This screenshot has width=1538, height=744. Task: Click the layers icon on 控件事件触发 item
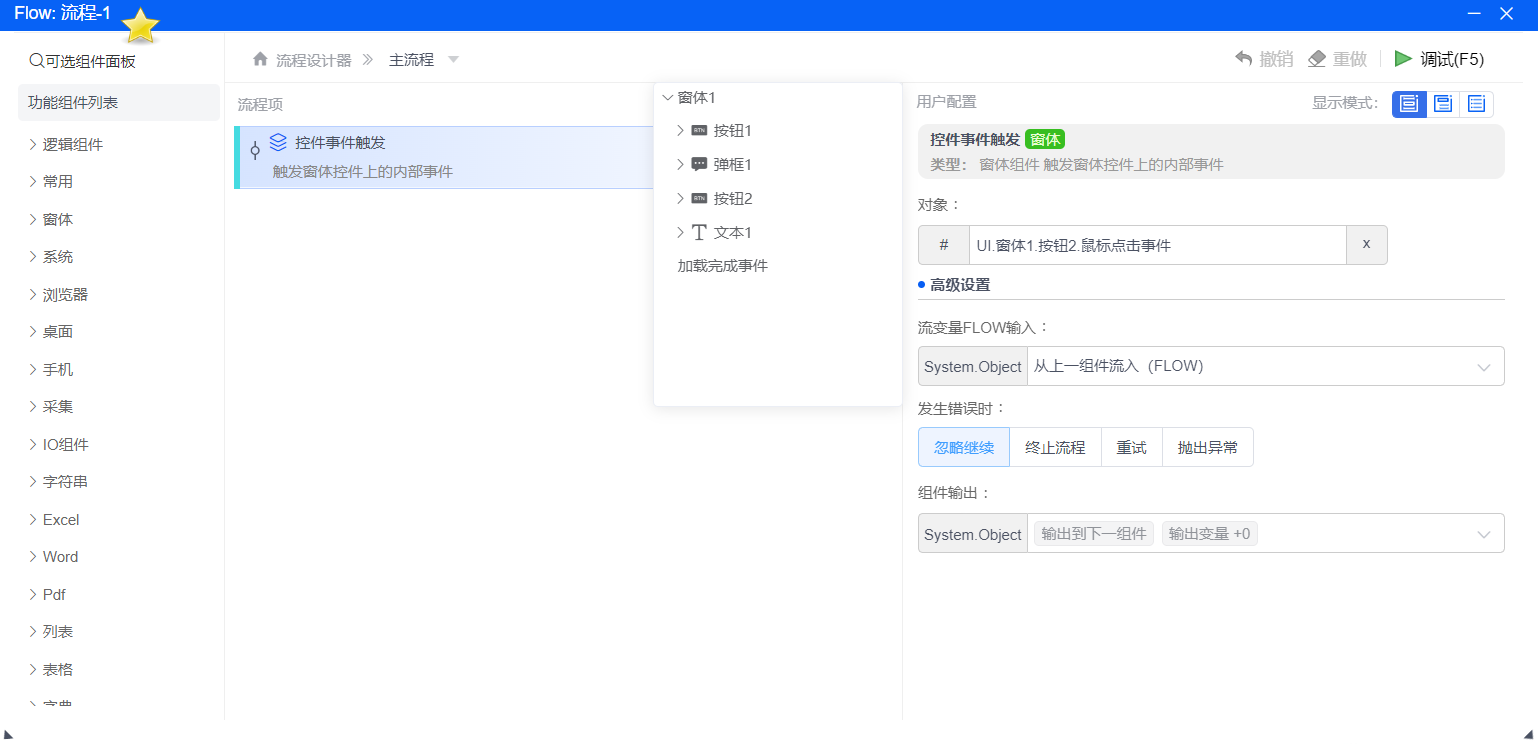tap(279, 141)
